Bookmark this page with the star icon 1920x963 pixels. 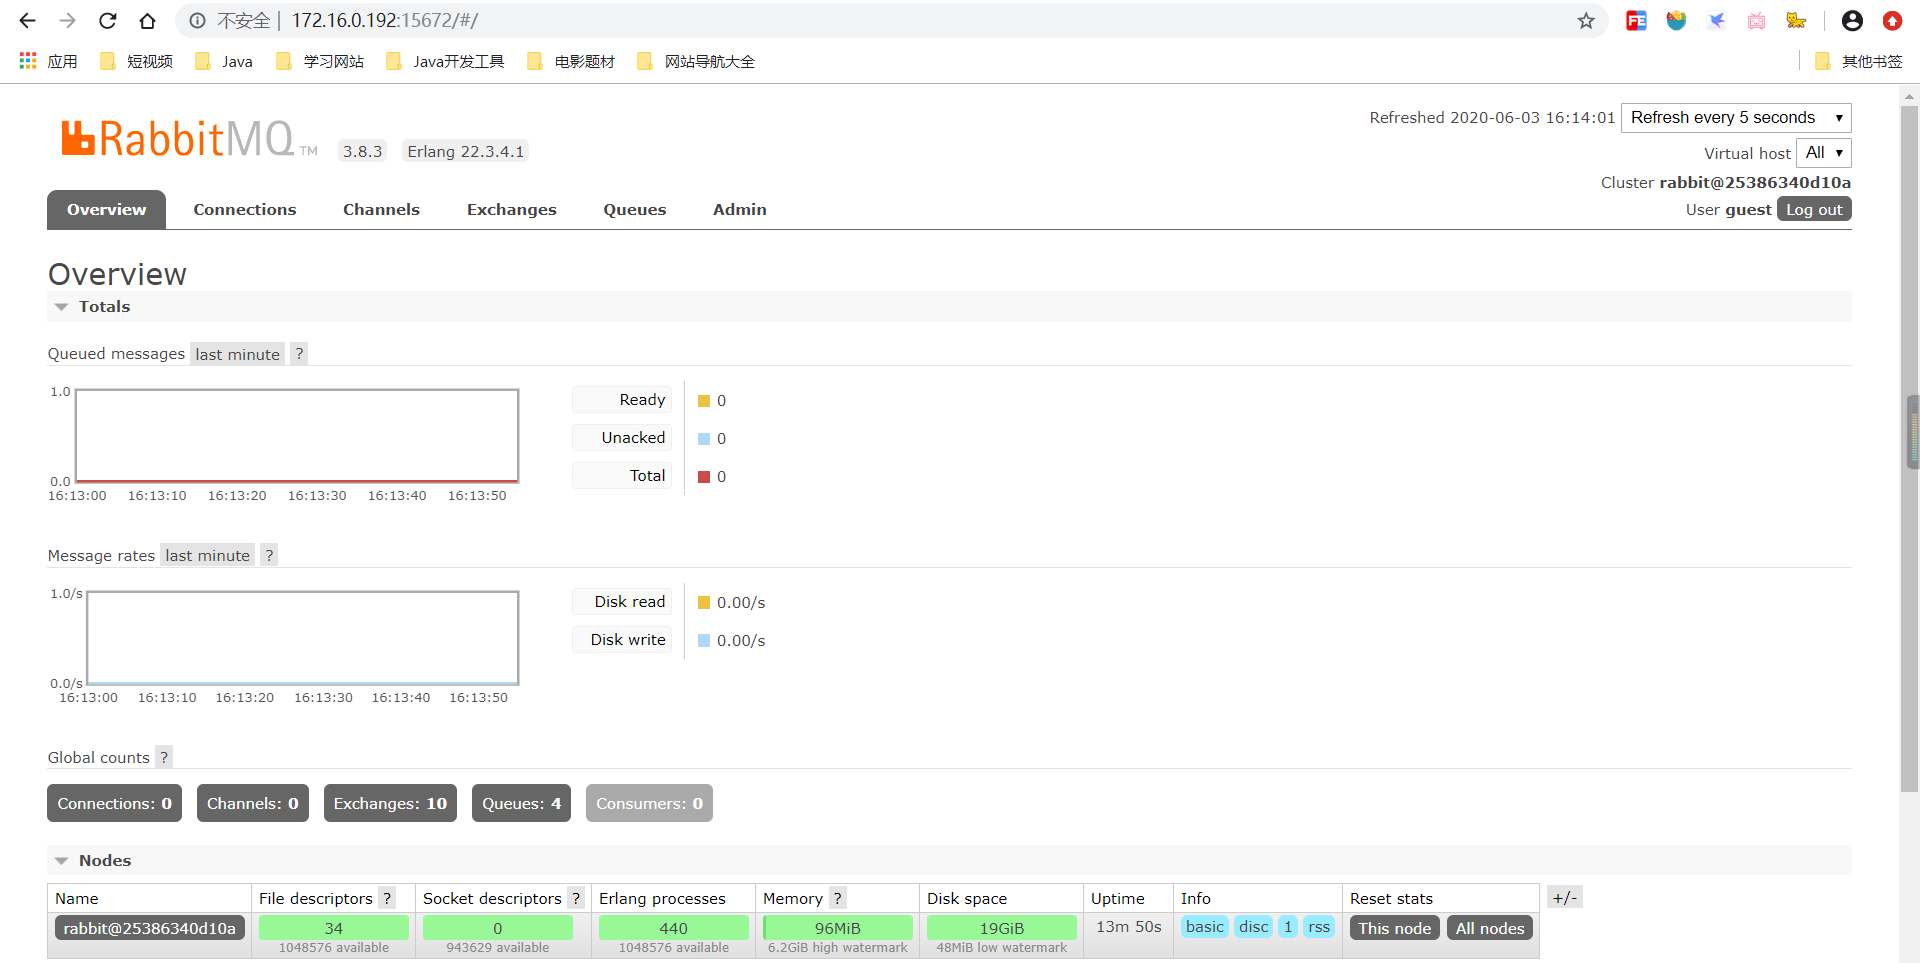(x=1586, y=21)
